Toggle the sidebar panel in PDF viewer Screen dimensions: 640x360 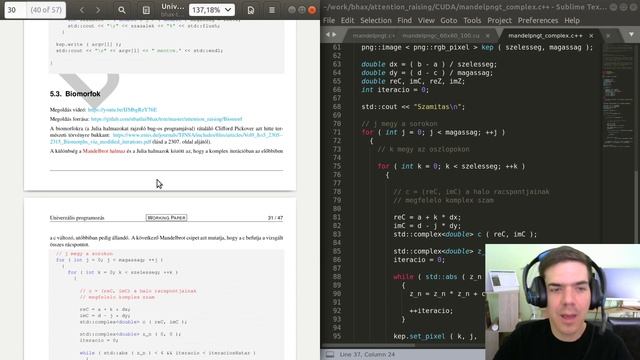click(x=146, y=10)
